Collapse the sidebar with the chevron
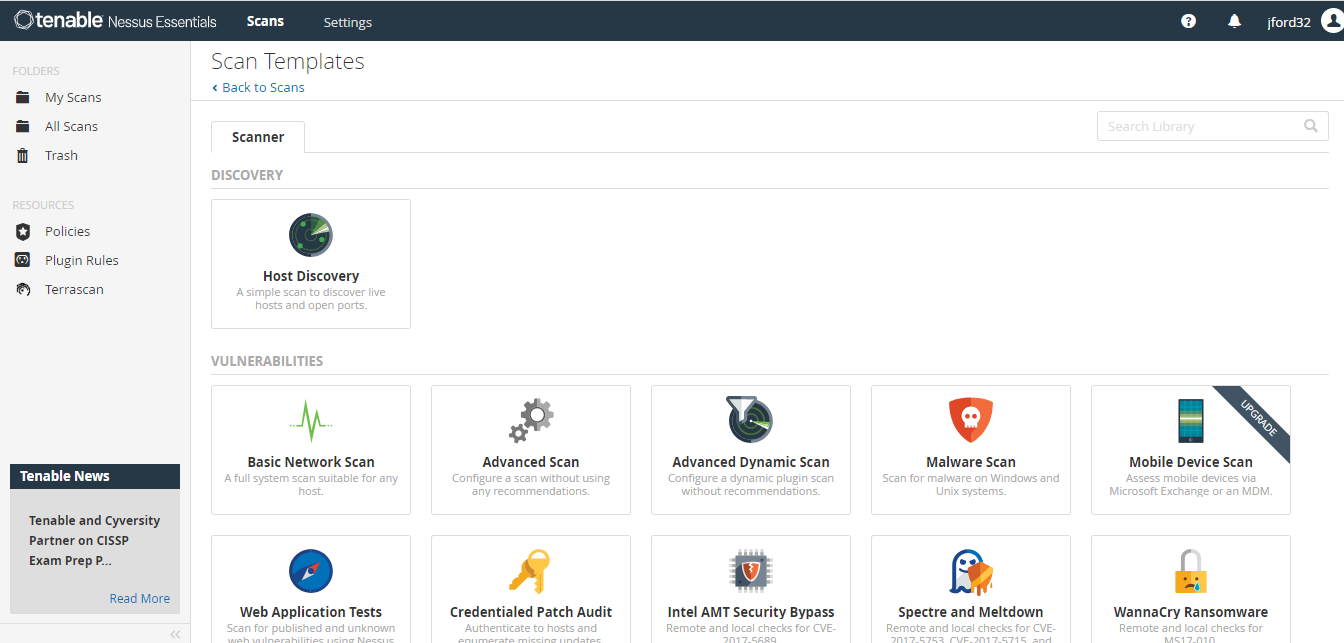The image size is (1344, 643). coord(175,633)
